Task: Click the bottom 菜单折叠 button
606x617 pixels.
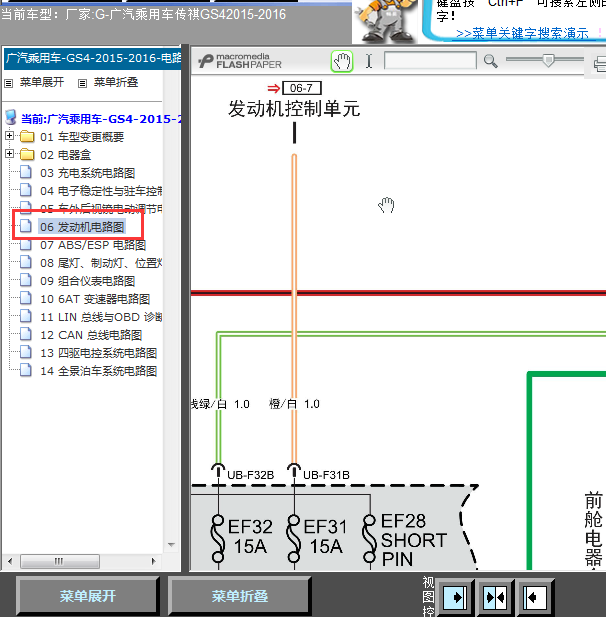Action: pyautogui.click(x=240, y=596)
